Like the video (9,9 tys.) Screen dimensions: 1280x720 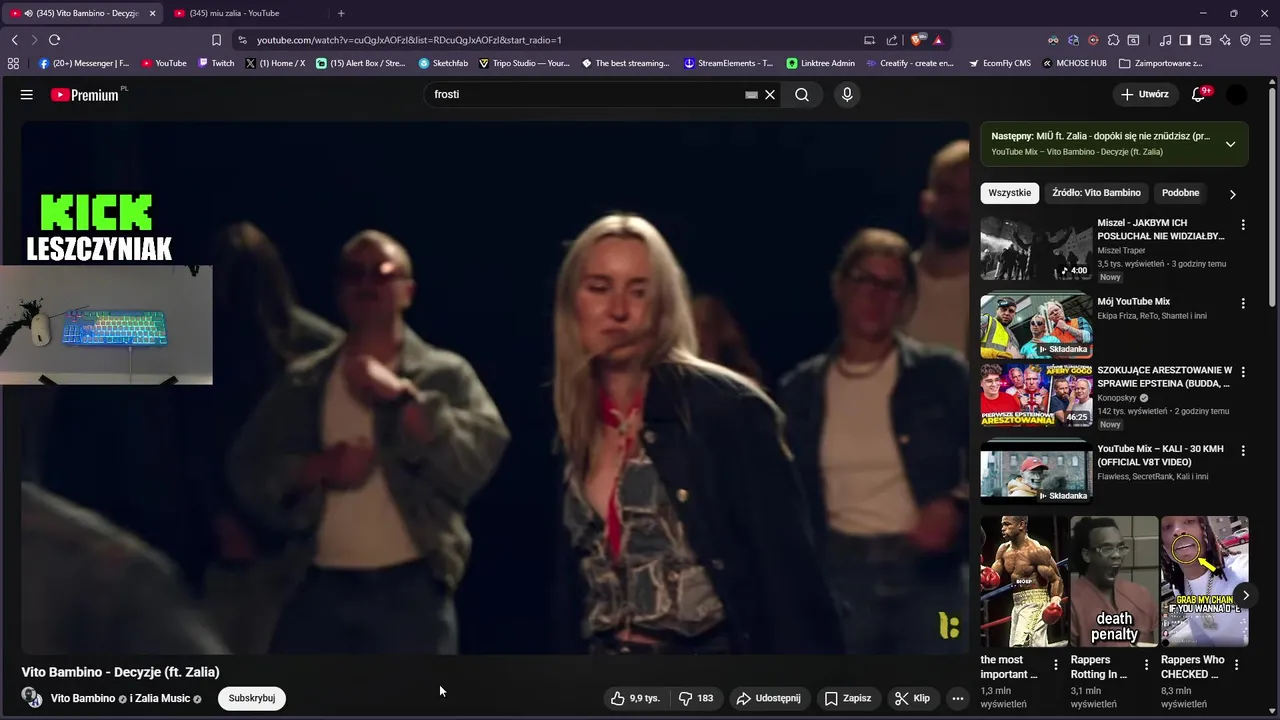(x=635, y=698)
